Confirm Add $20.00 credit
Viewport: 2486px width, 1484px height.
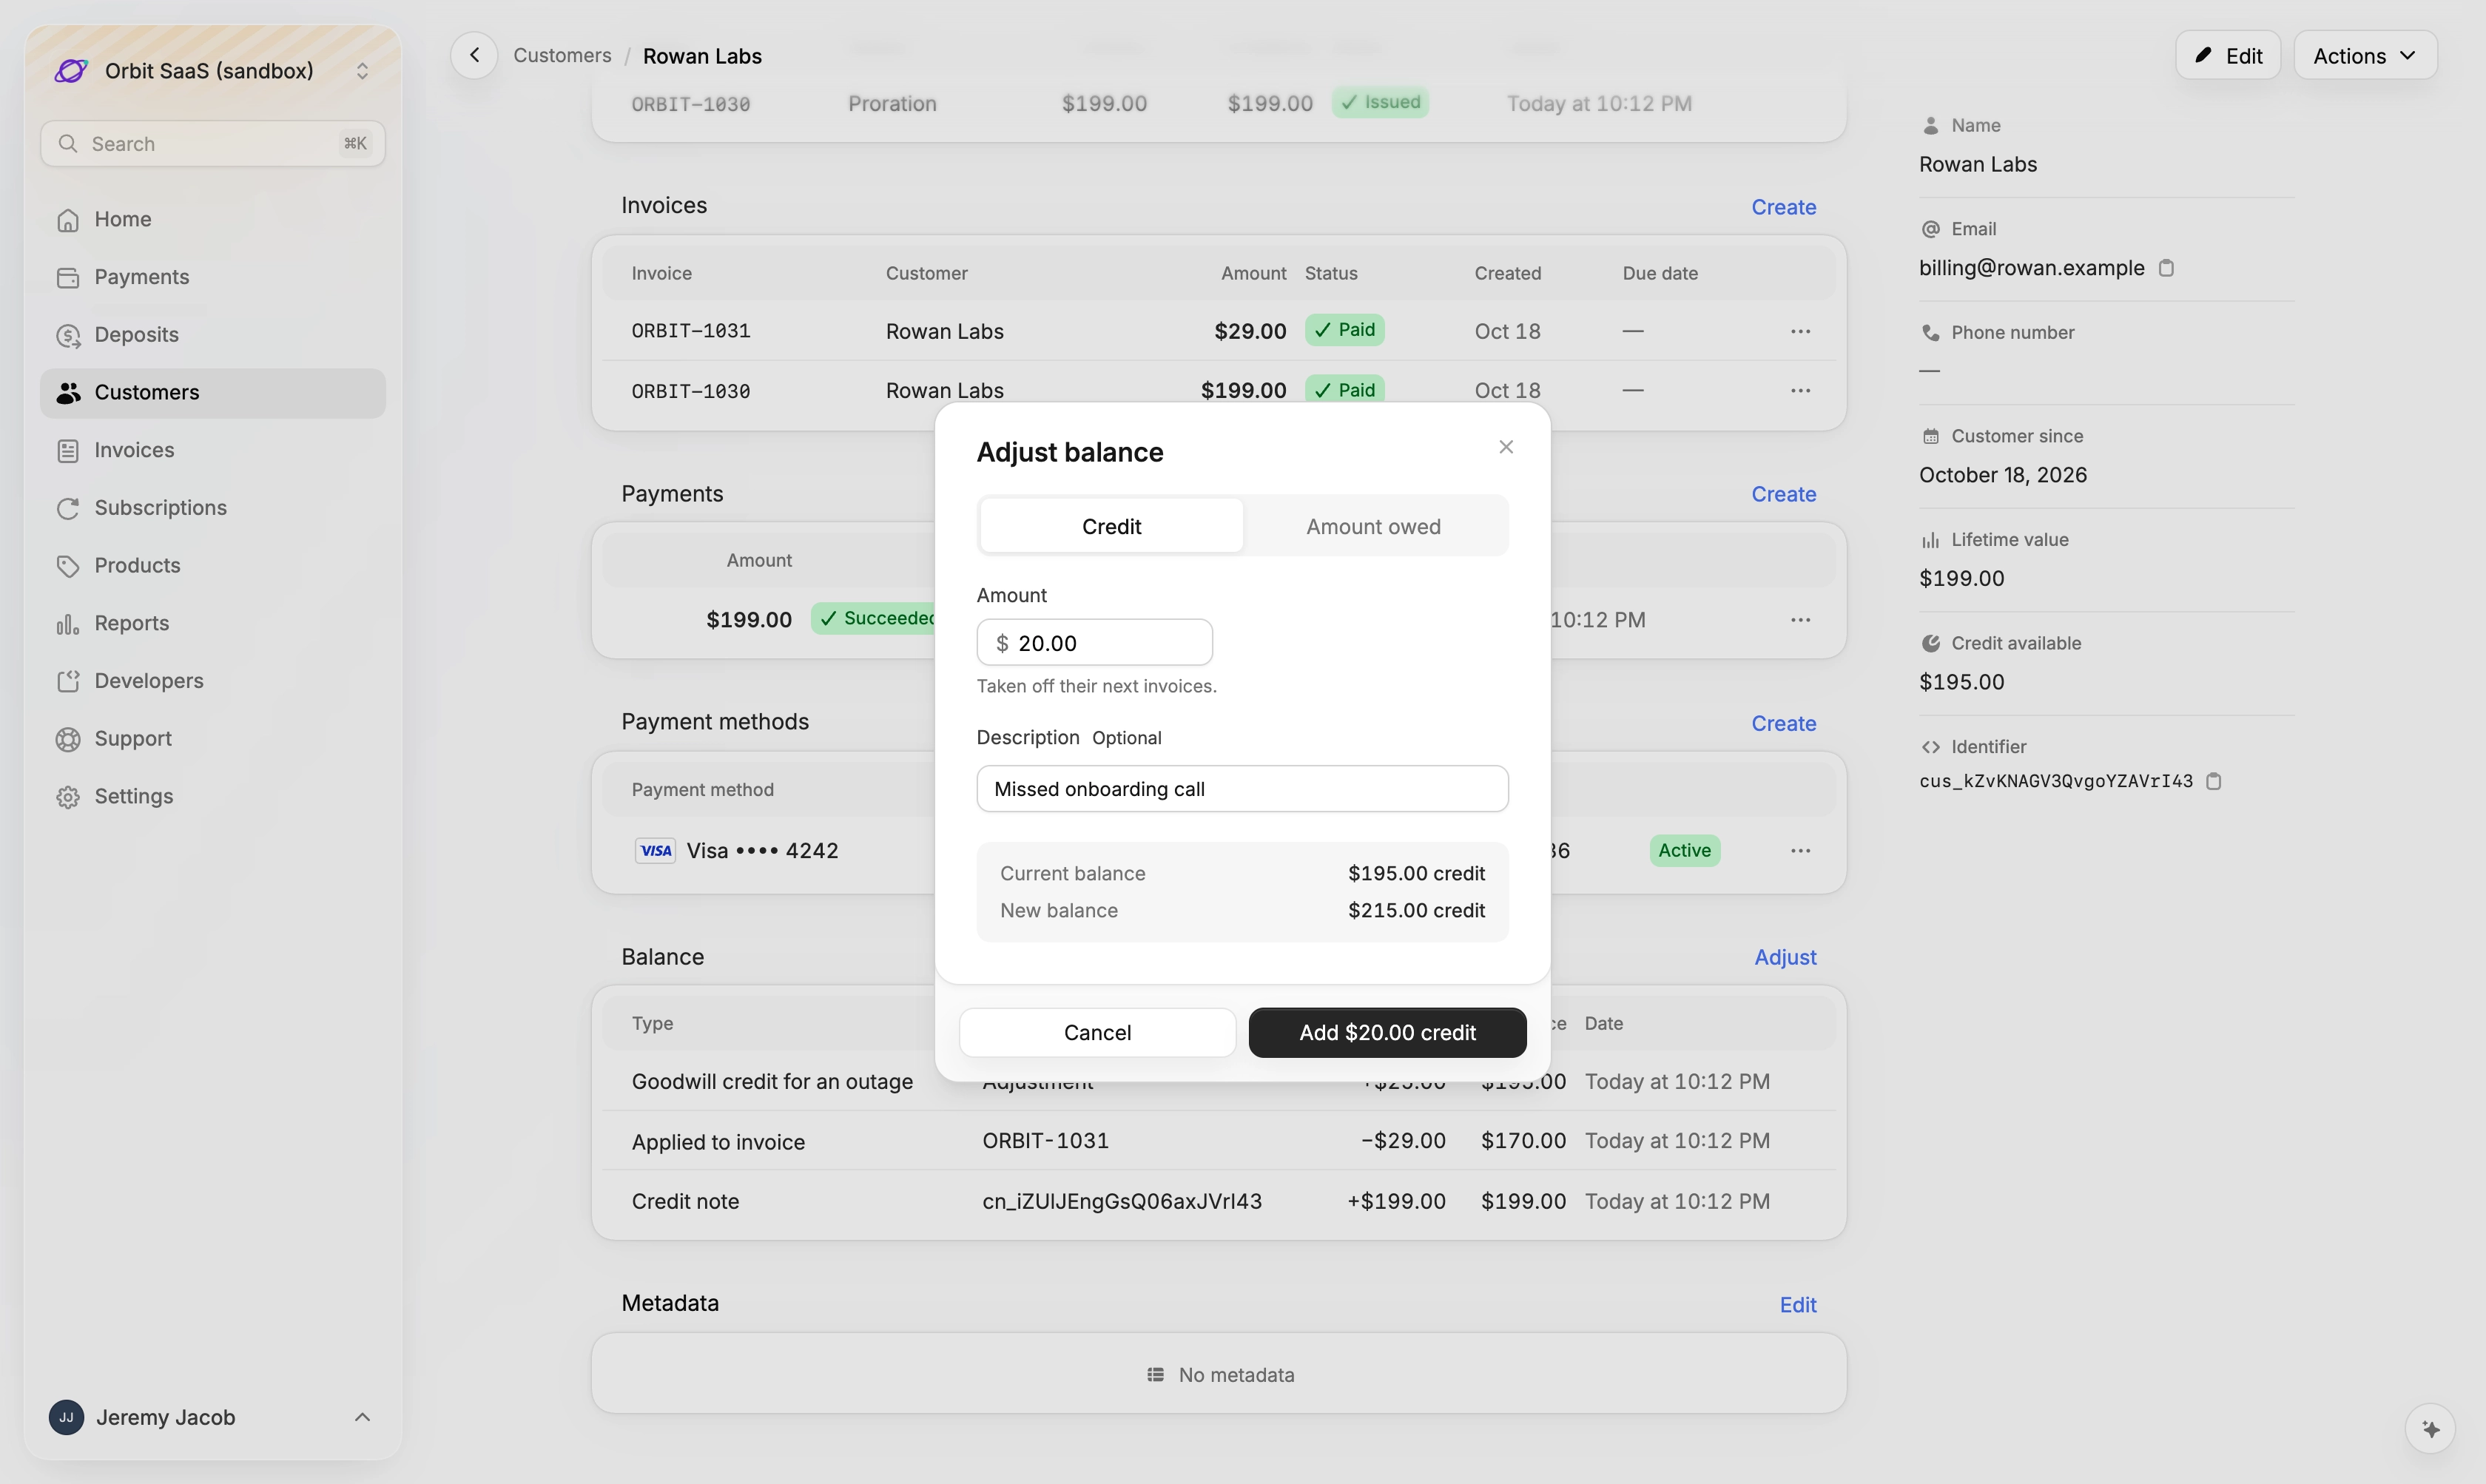point(1387,1032)
